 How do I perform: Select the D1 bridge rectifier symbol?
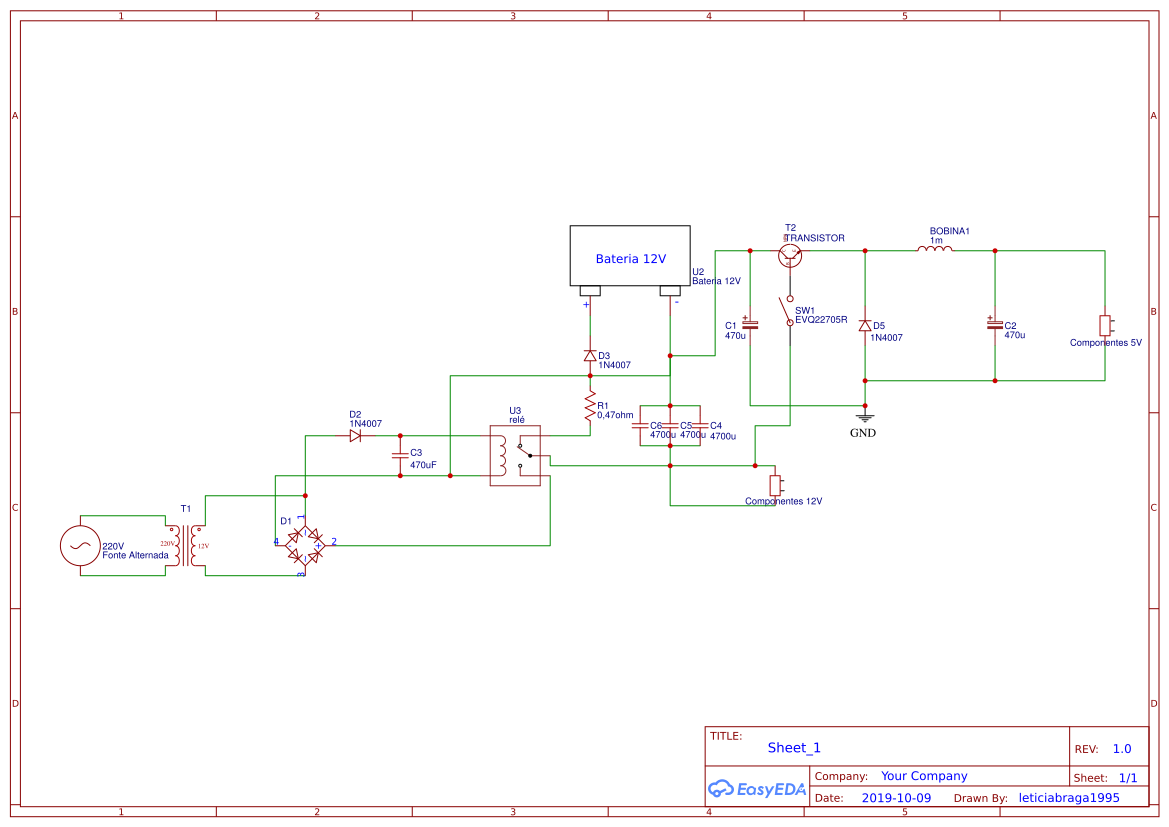tap(306, 545)
